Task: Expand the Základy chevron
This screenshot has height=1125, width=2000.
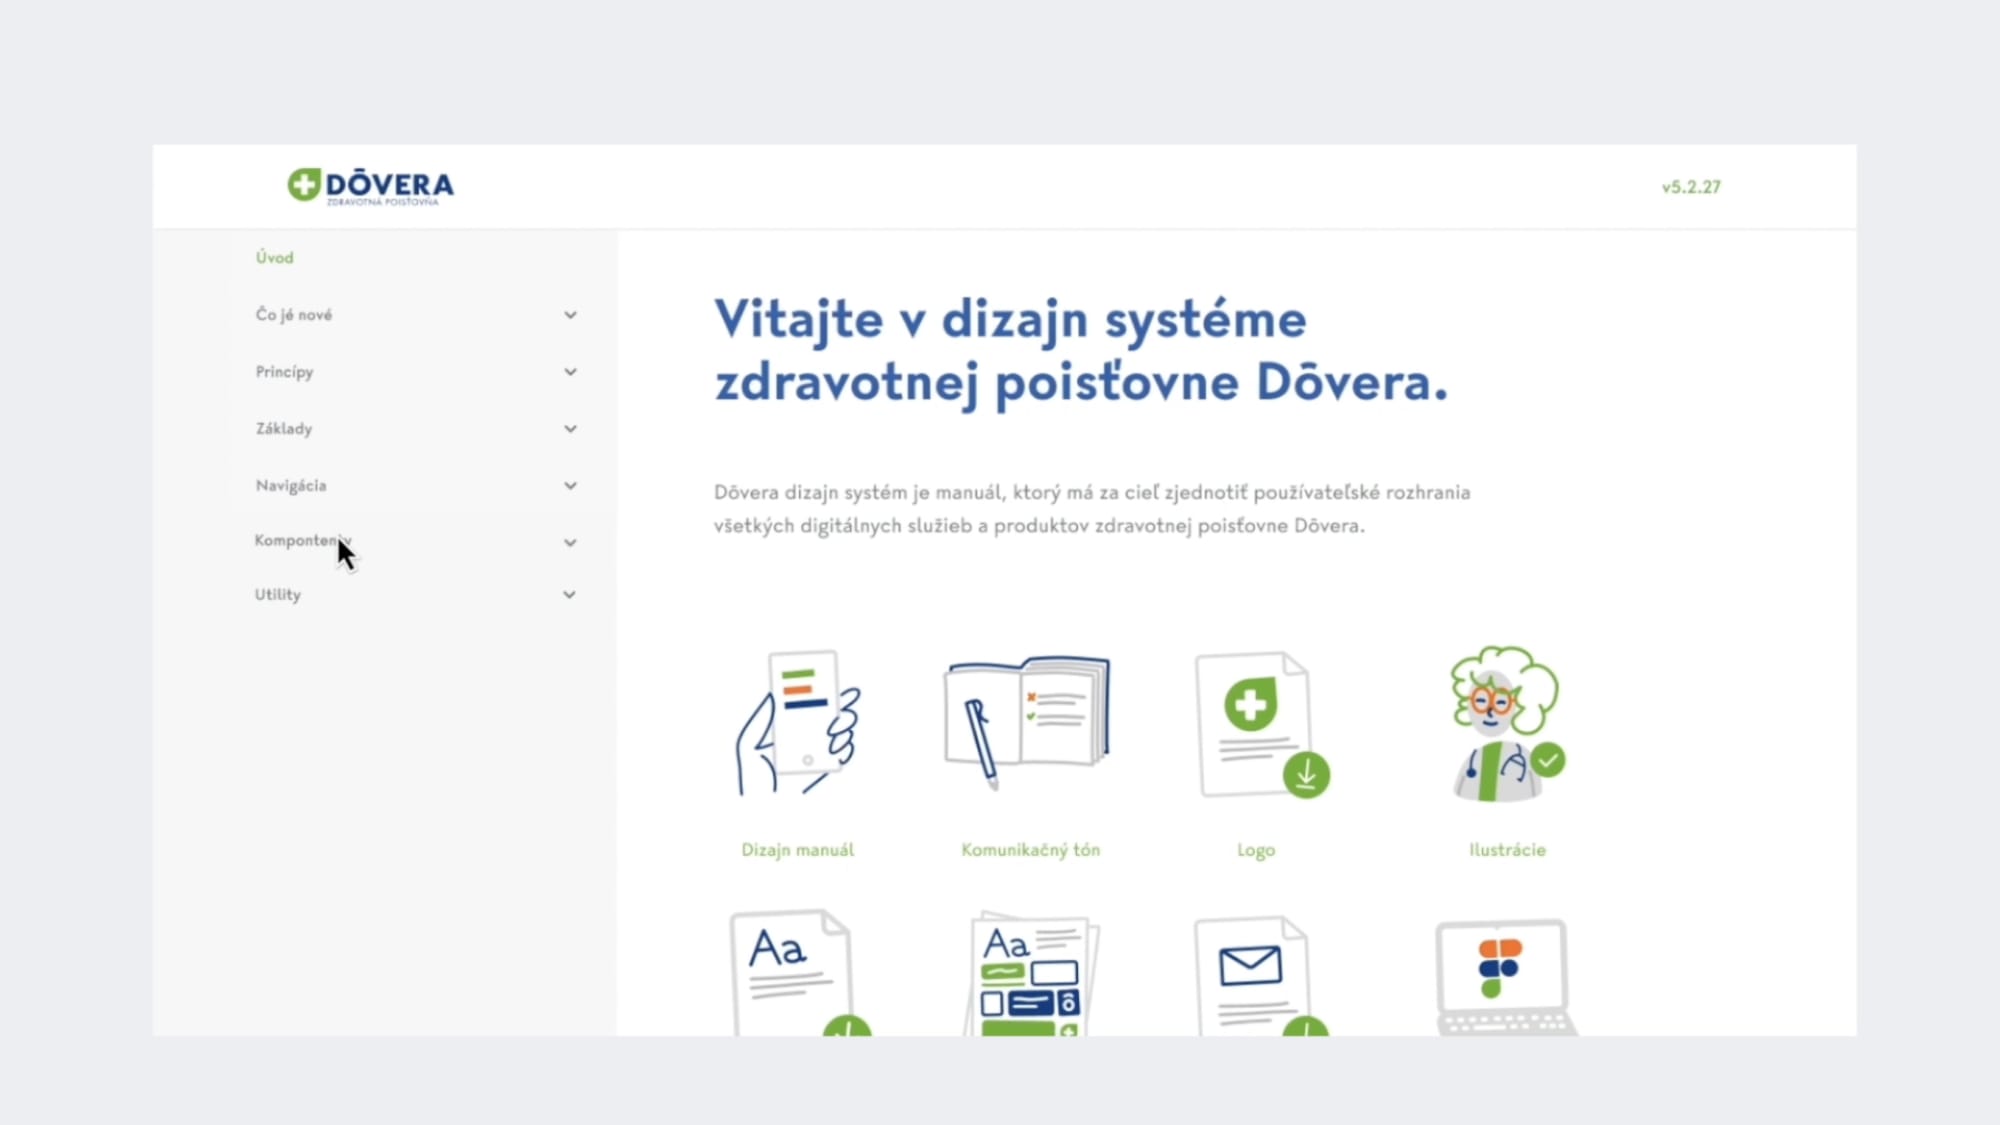Action: (570, 429)
